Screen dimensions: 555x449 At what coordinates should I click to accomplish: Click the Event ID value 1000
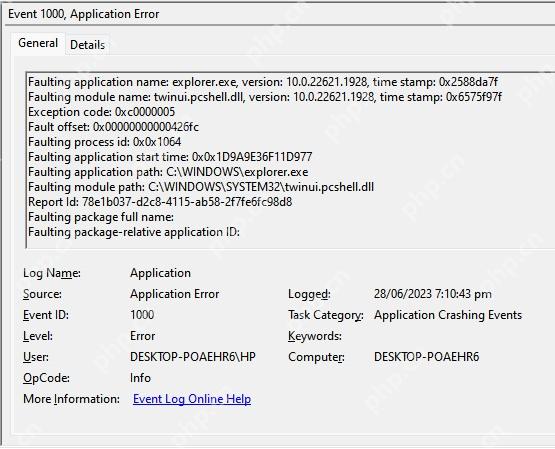pyautogui.click(x=142, y=315)
